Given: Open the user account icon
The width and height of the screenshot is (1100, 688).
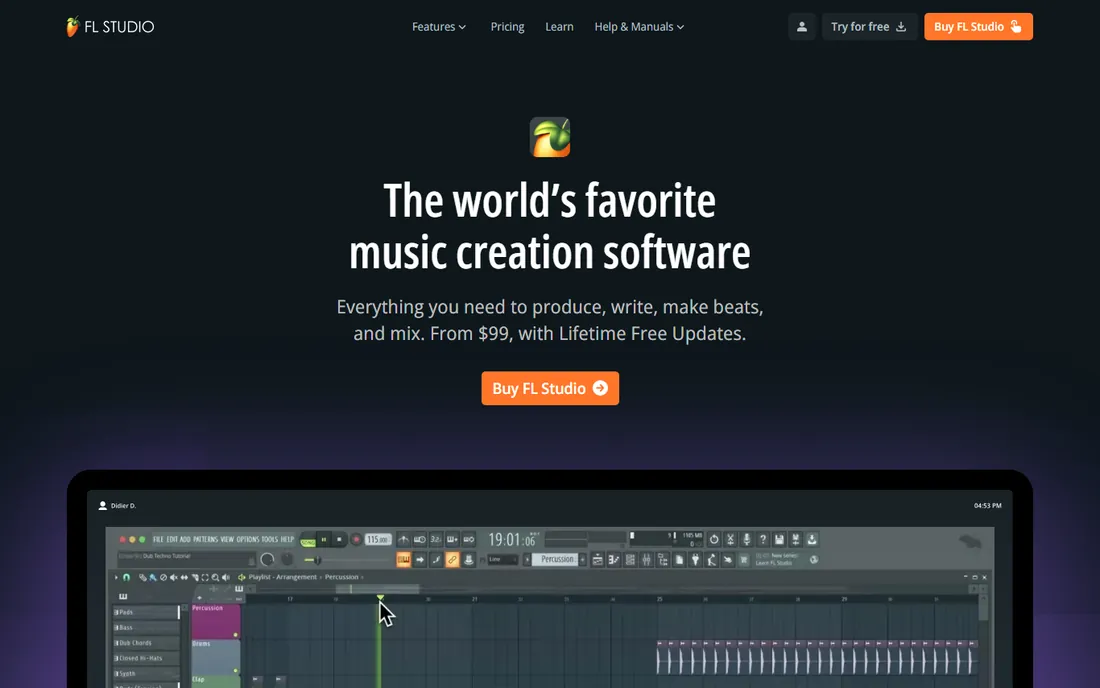Looking at the screenshot, I should (802, 27).
